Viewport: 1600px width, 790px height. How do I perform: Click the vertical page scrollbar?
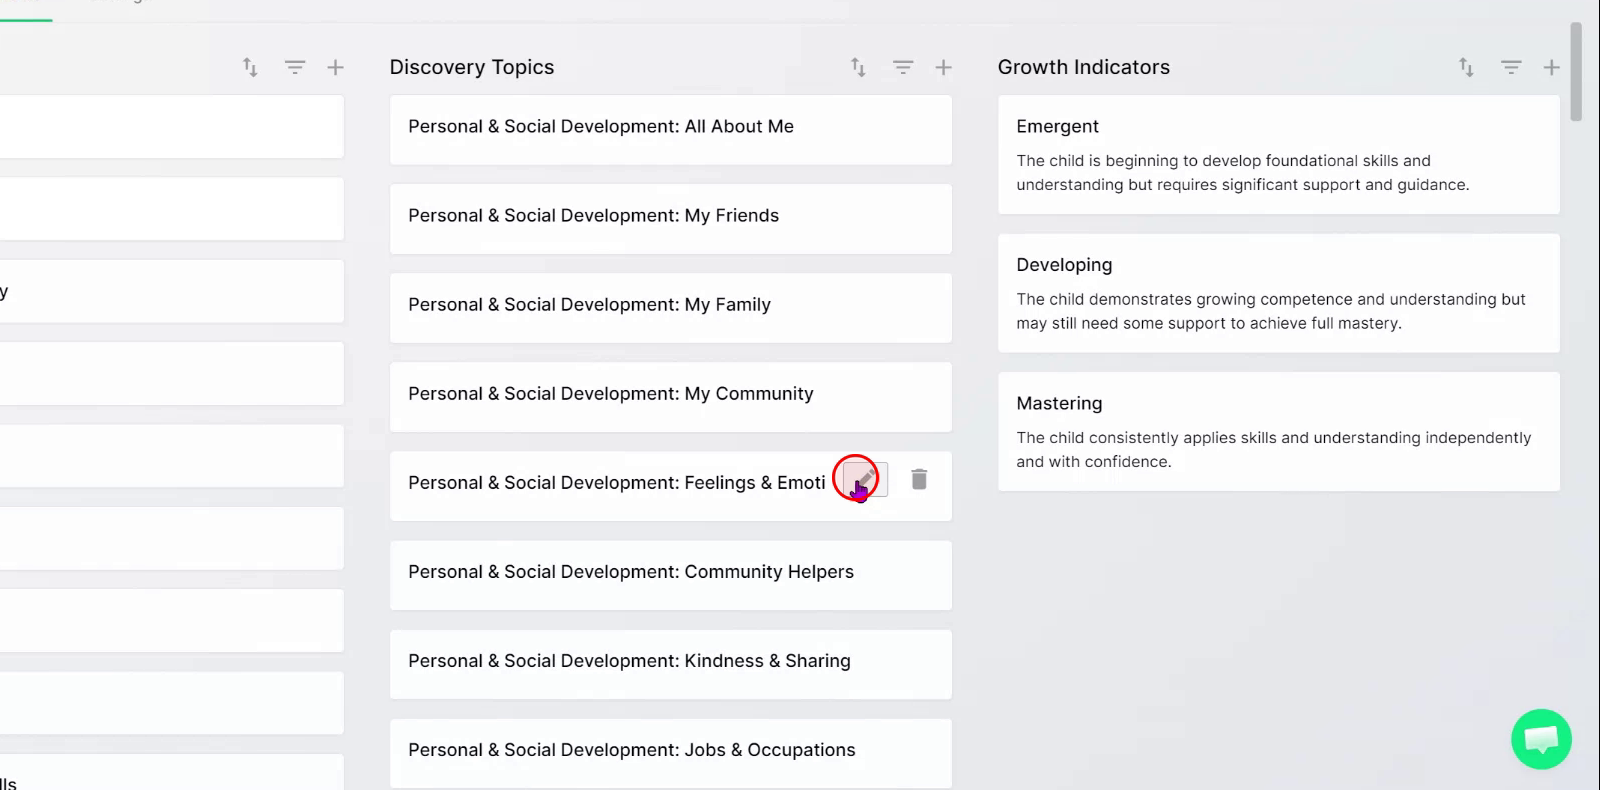point(1576,72)
